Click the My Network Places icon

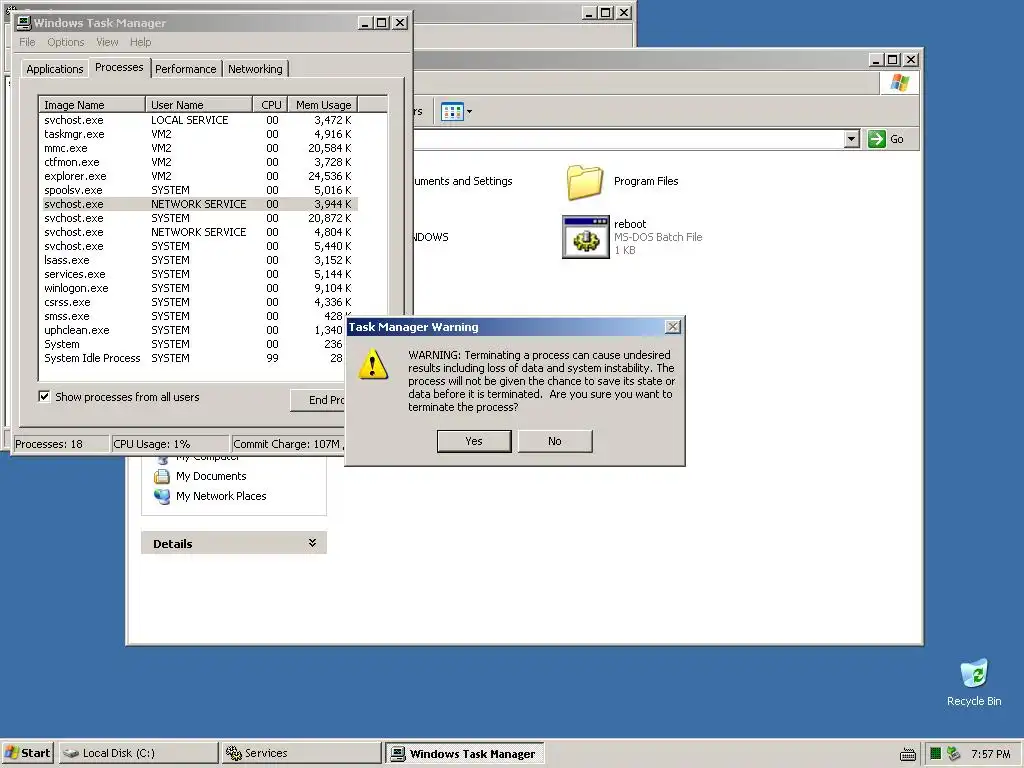pos(161,496)
